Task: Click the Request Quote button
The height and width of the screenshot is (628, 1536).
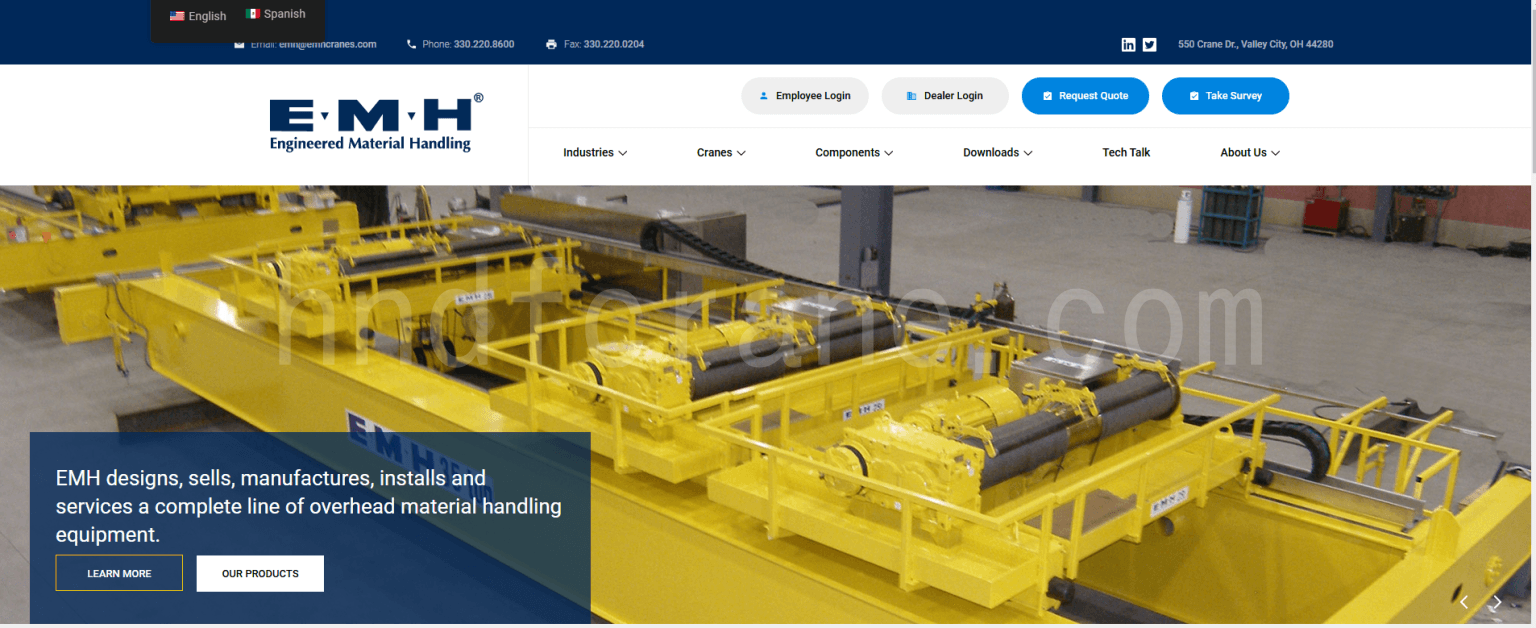Action: [x=1085, y=95]
